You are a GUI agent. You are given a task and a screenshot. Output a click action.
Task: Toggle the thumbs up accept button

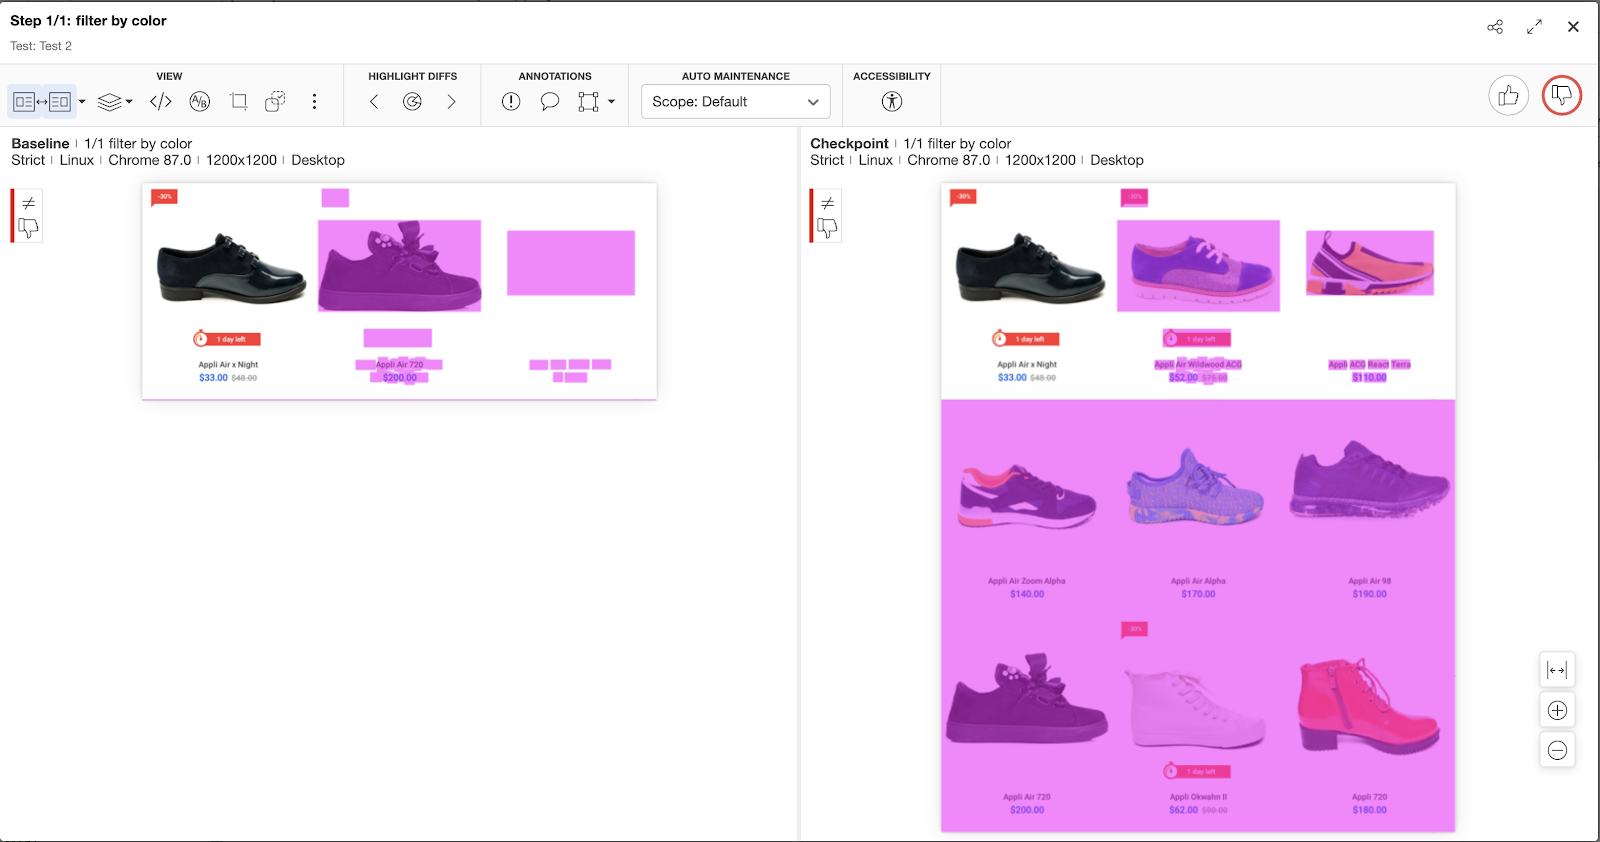[1508, 96]
